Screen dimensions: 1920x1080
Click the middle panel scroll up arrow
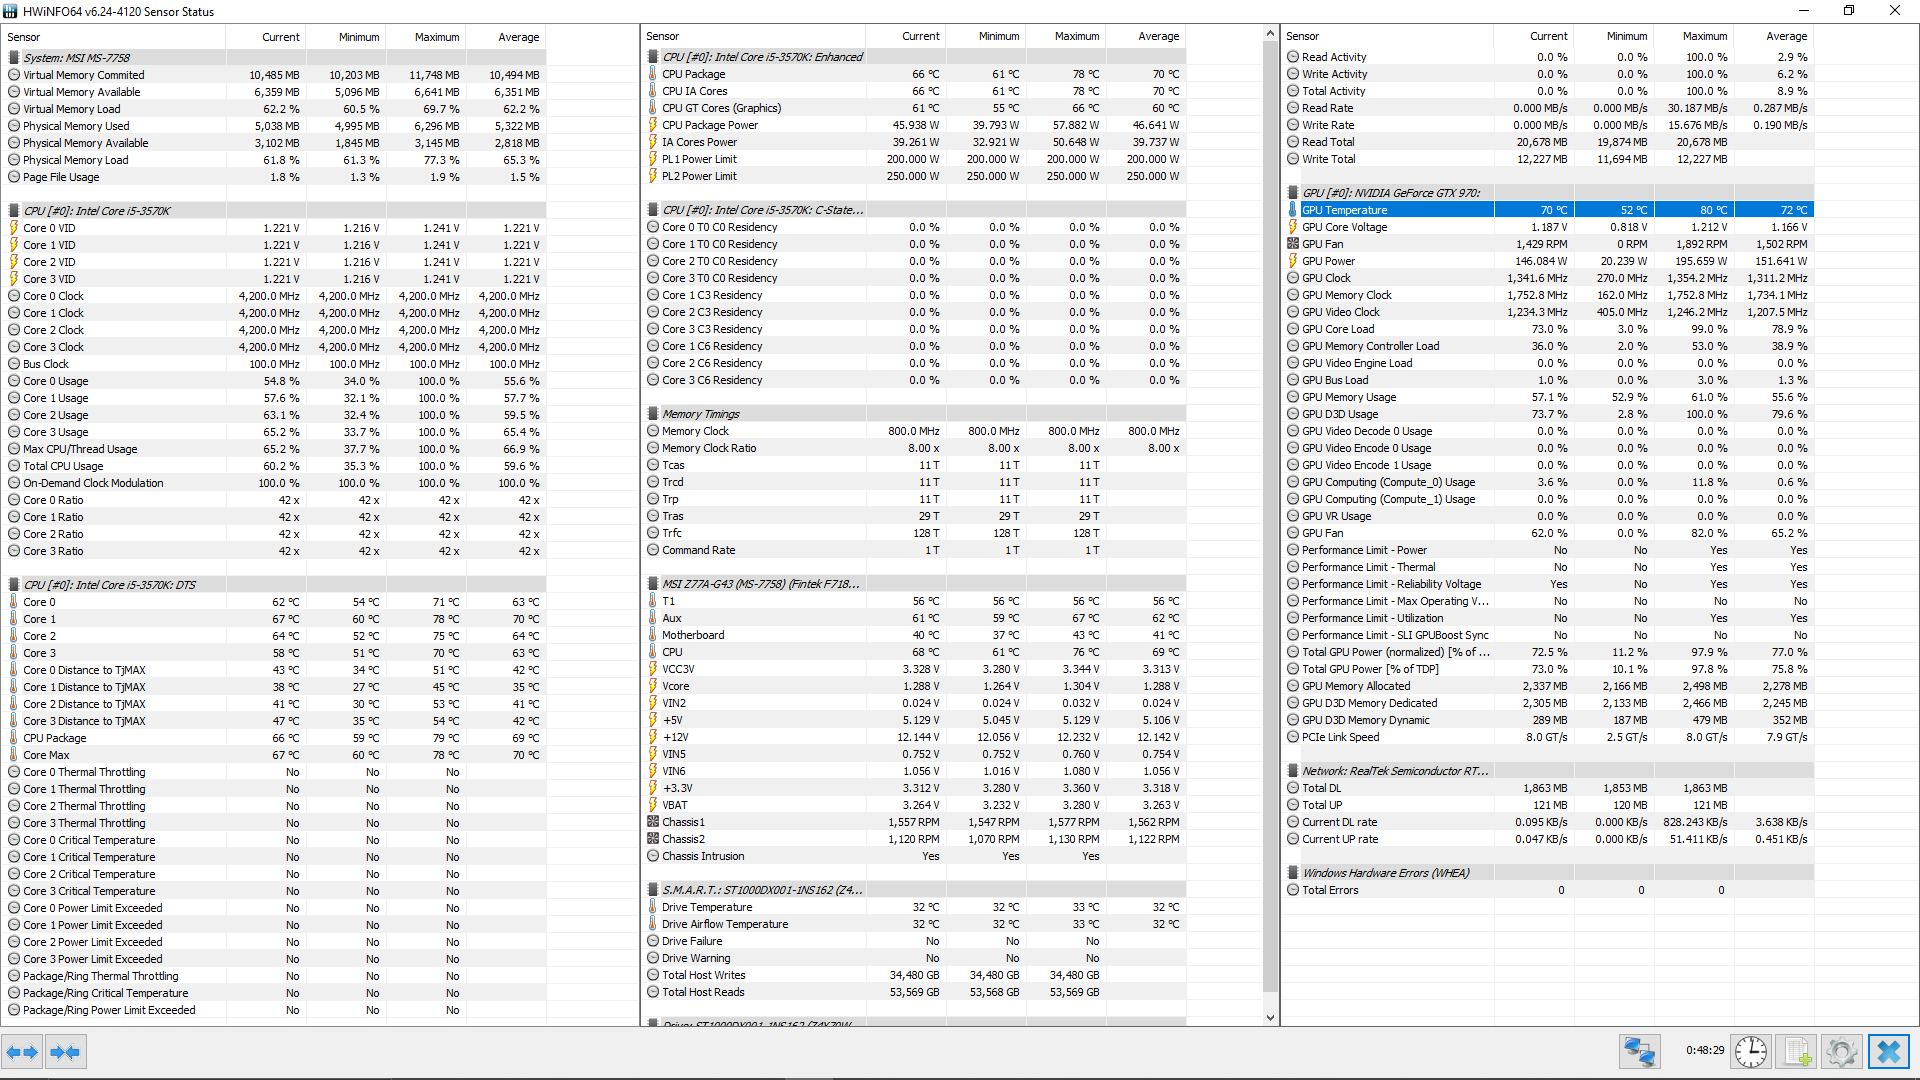[1271, 34]
